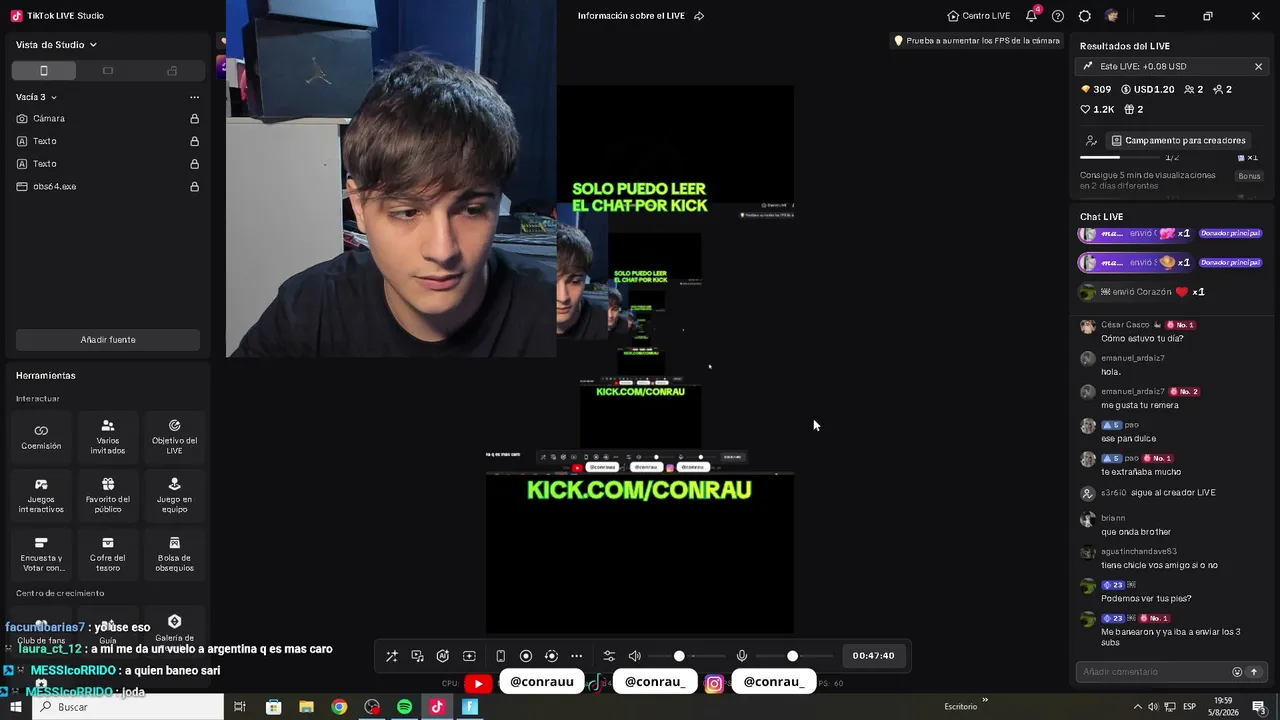The image size is (1280, 720).
Task: Open the audio mixer settings icon
Action: click(x=609, y=656)
